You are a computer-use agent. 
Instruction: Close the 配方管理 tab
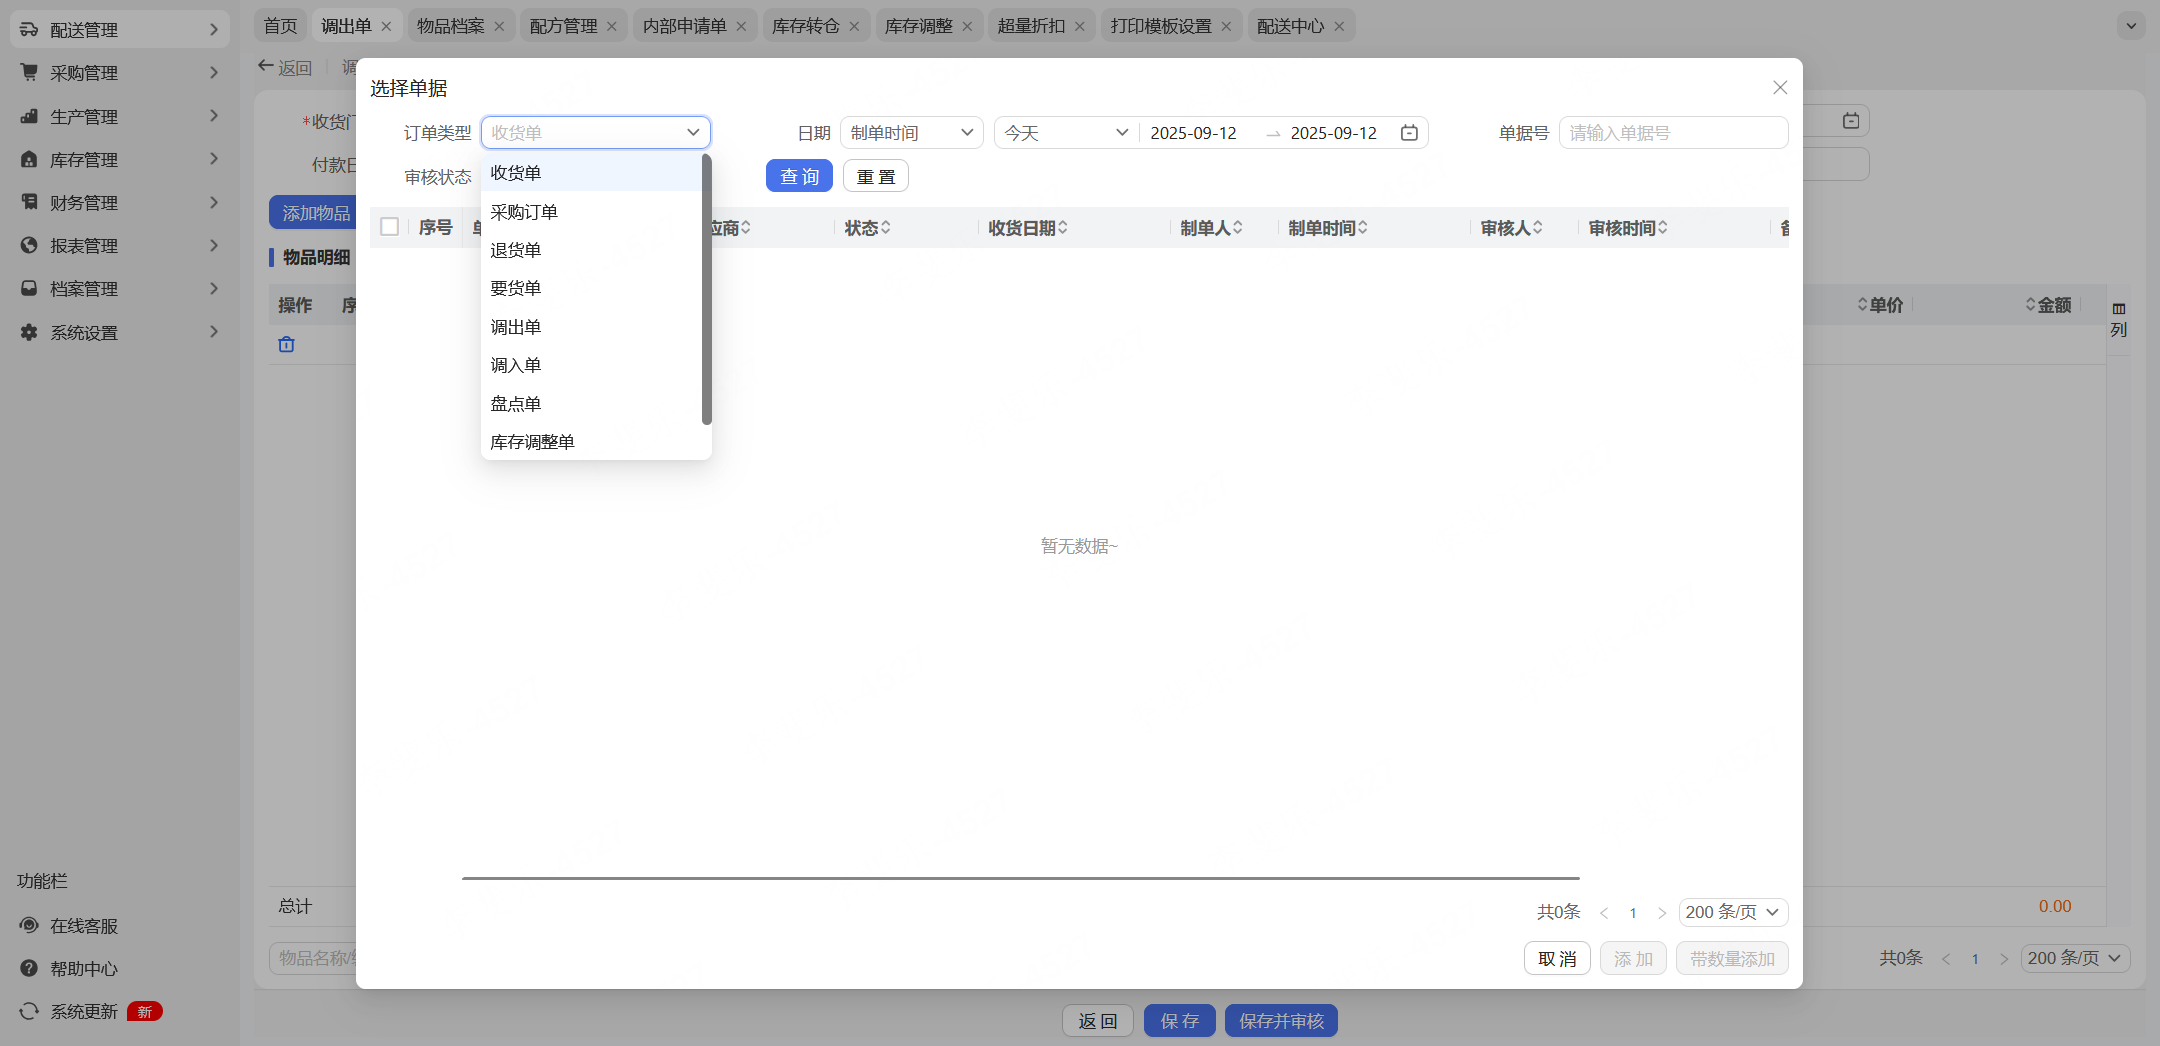pyautogui.click(x=612, y=26)
